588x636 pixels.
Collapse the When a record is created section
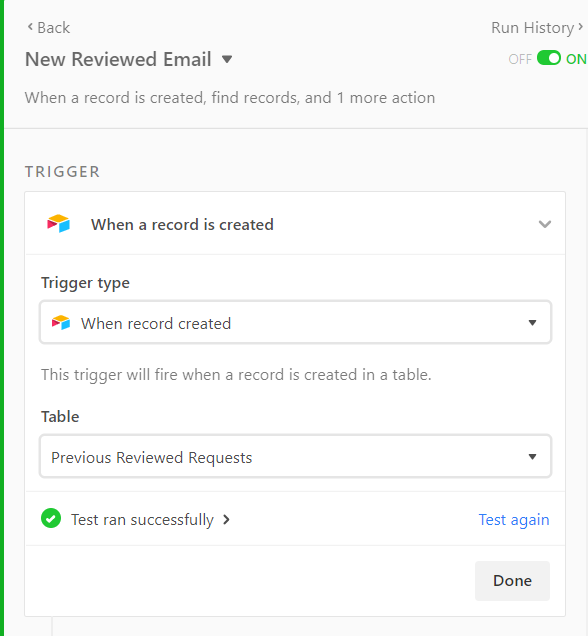pos(545,224)
